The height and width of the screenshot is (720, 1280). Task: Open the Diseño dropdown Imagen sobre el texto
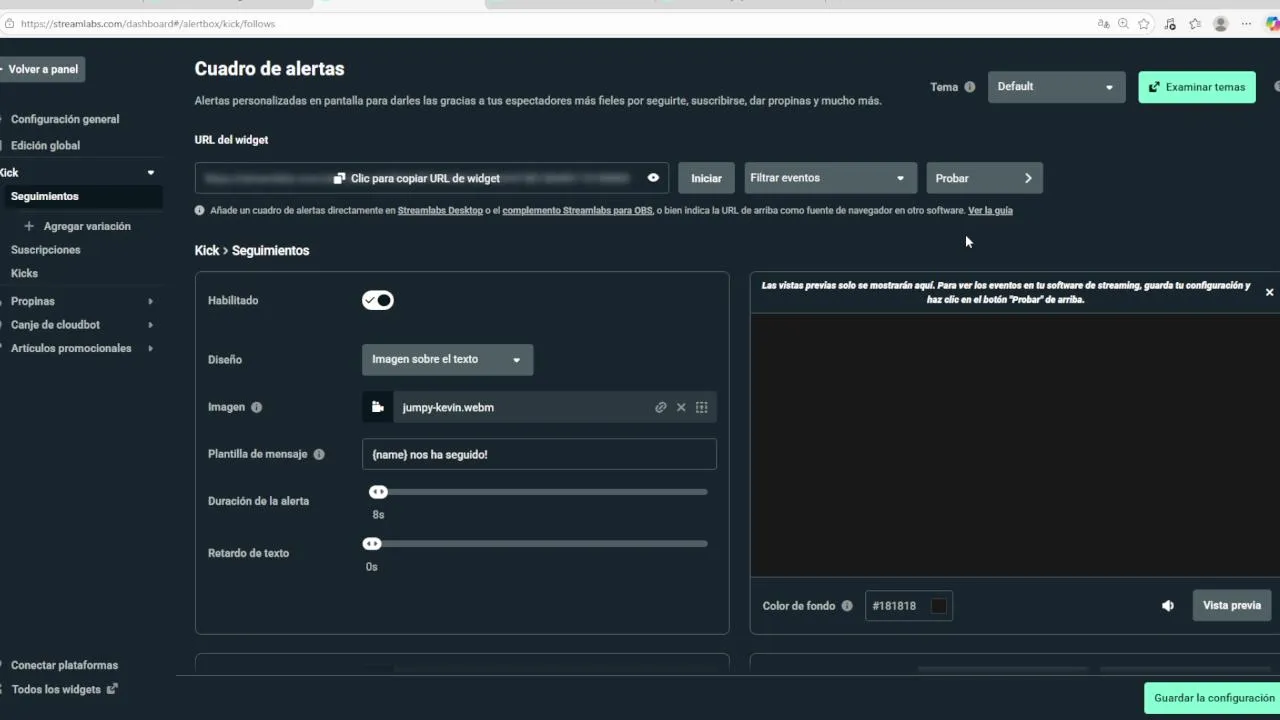447,360
